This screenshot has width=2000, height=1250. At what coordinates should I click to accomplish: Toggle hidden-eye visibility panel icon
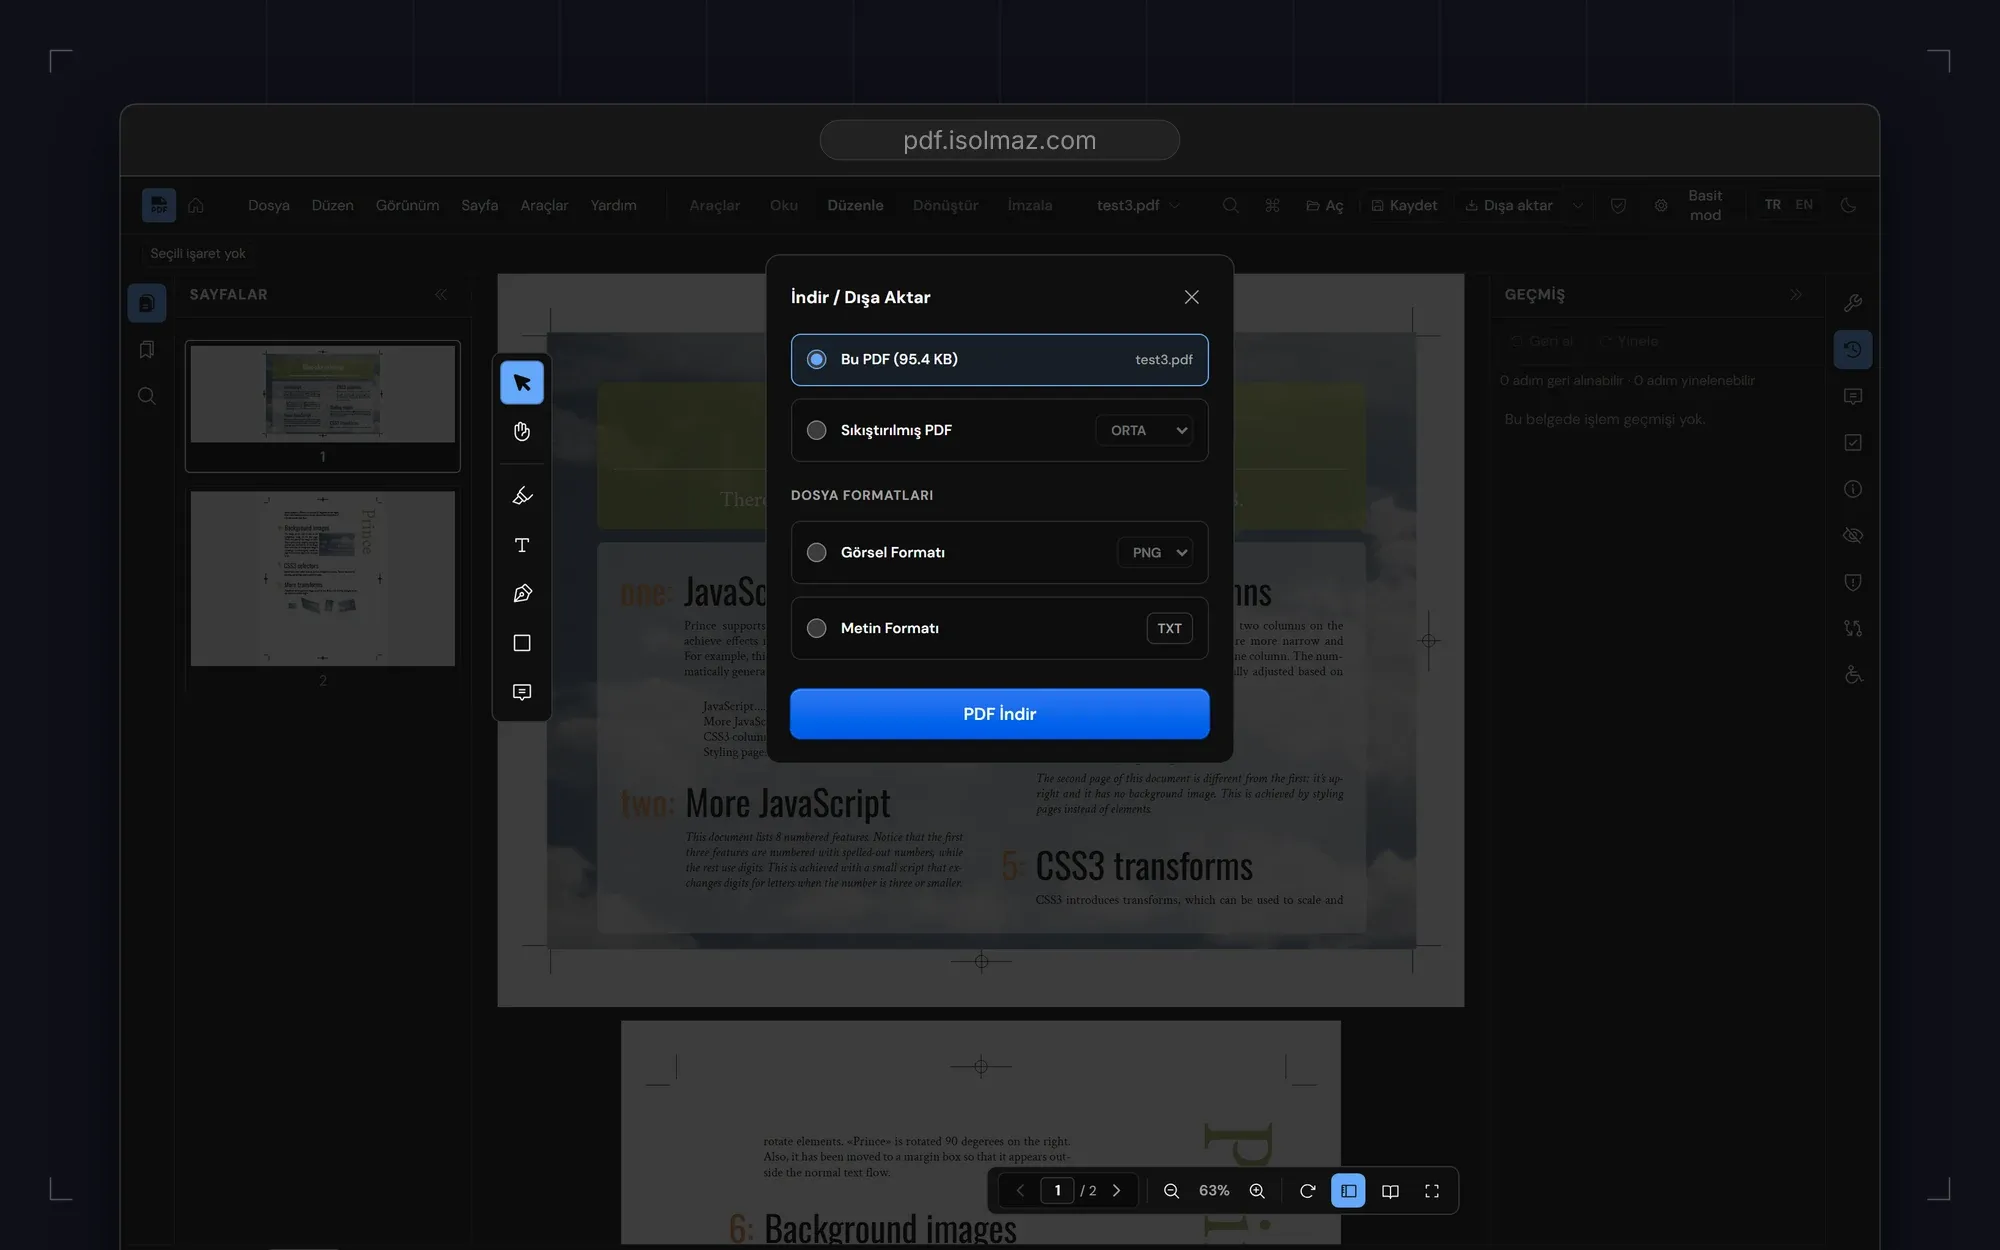1853,535
